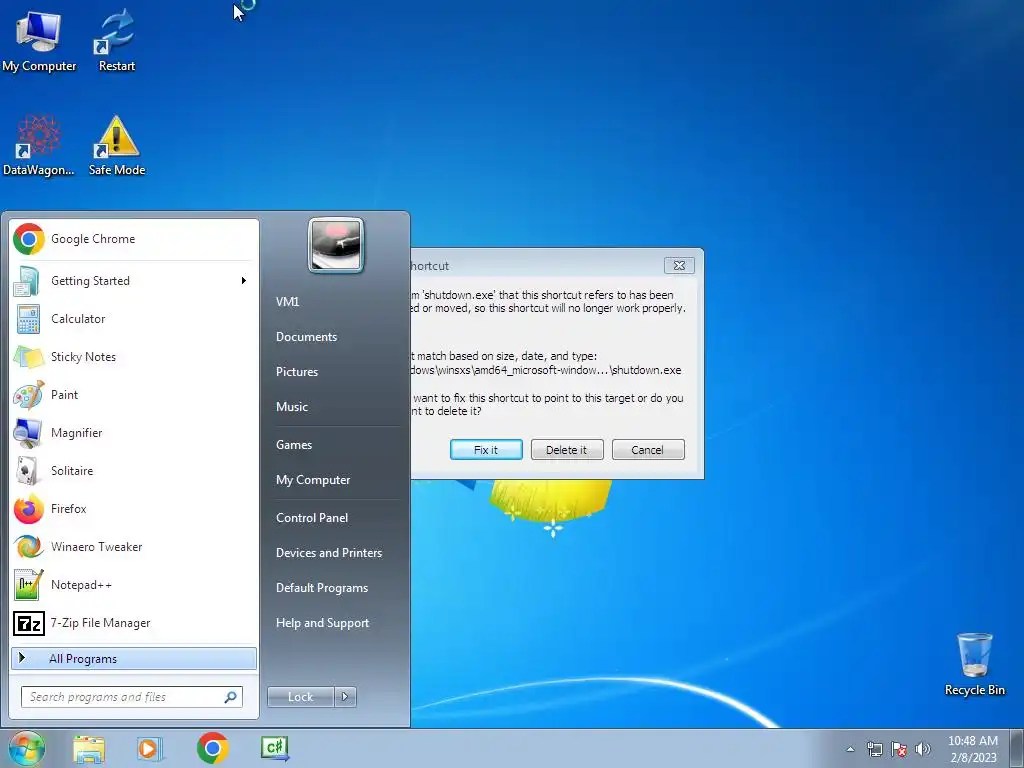Open Windows Media Player from taskbar
Viewport: 1024px width, 768px height.
click(150, 748)
